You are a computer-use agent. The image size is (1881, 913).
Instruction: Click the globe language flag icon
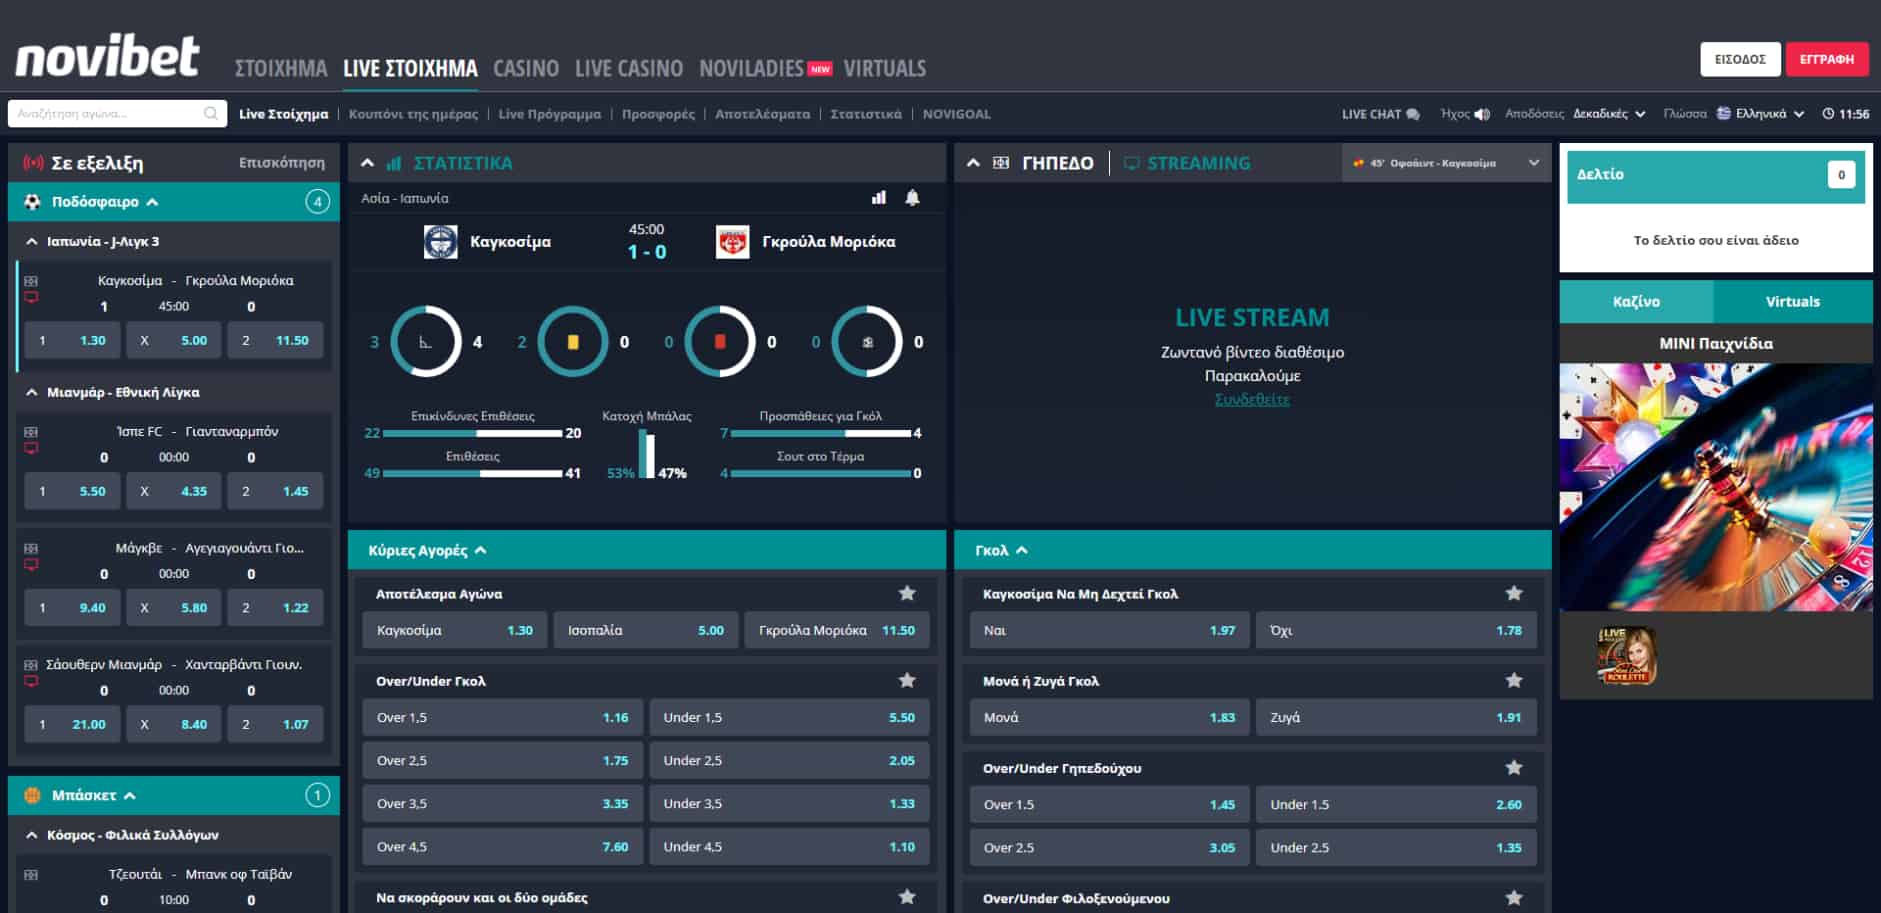click(1724, 113)
